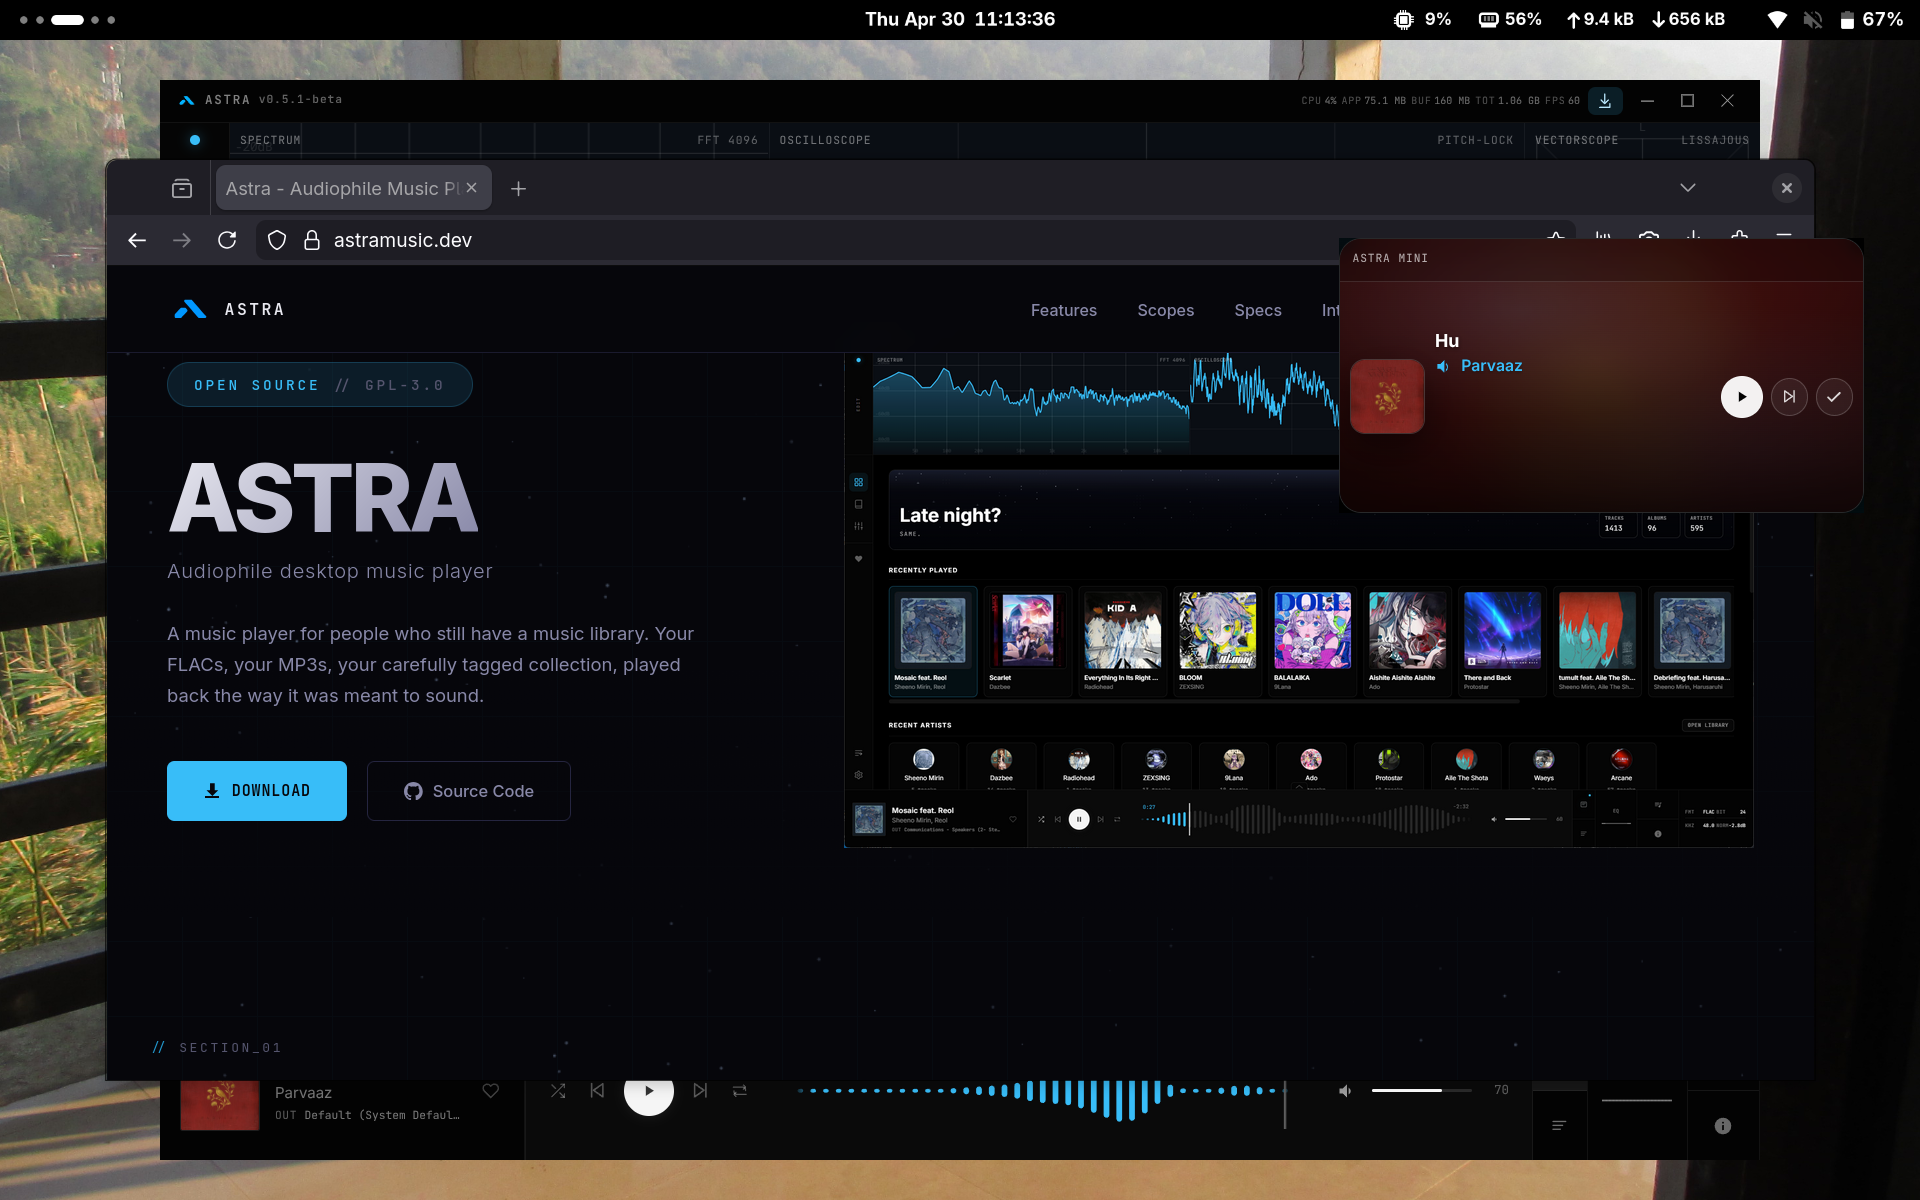Open the Source Code GitHub button
This screenshot has height=1200, width=1920.
click(469, 791)
